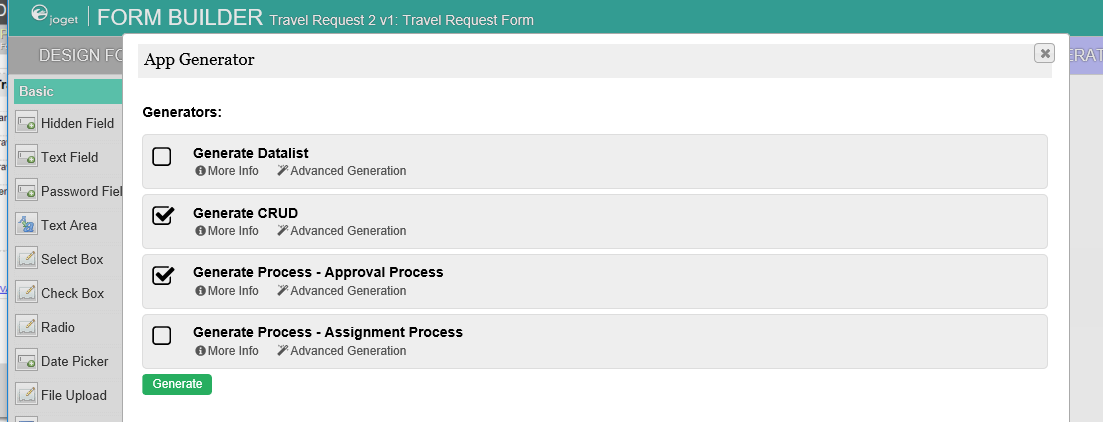The width and height of the screenshot is (1103, 422).
Task: Click the Hidden Field palette icon
Action: coord(27,123)
